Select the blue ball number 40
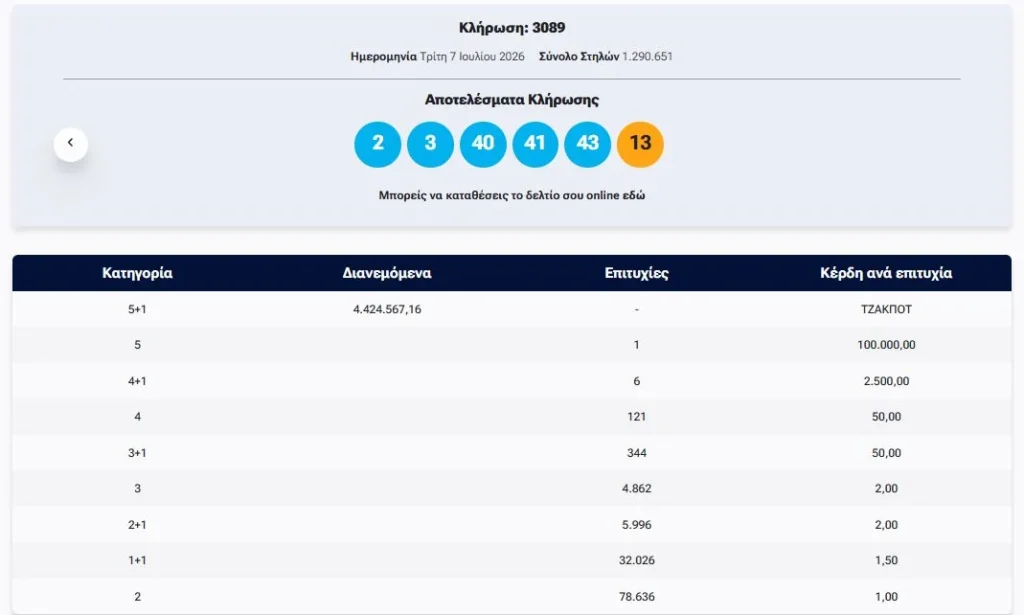Image resolution: width=1024 pixels, height=615 pixels. pos(483,144)
